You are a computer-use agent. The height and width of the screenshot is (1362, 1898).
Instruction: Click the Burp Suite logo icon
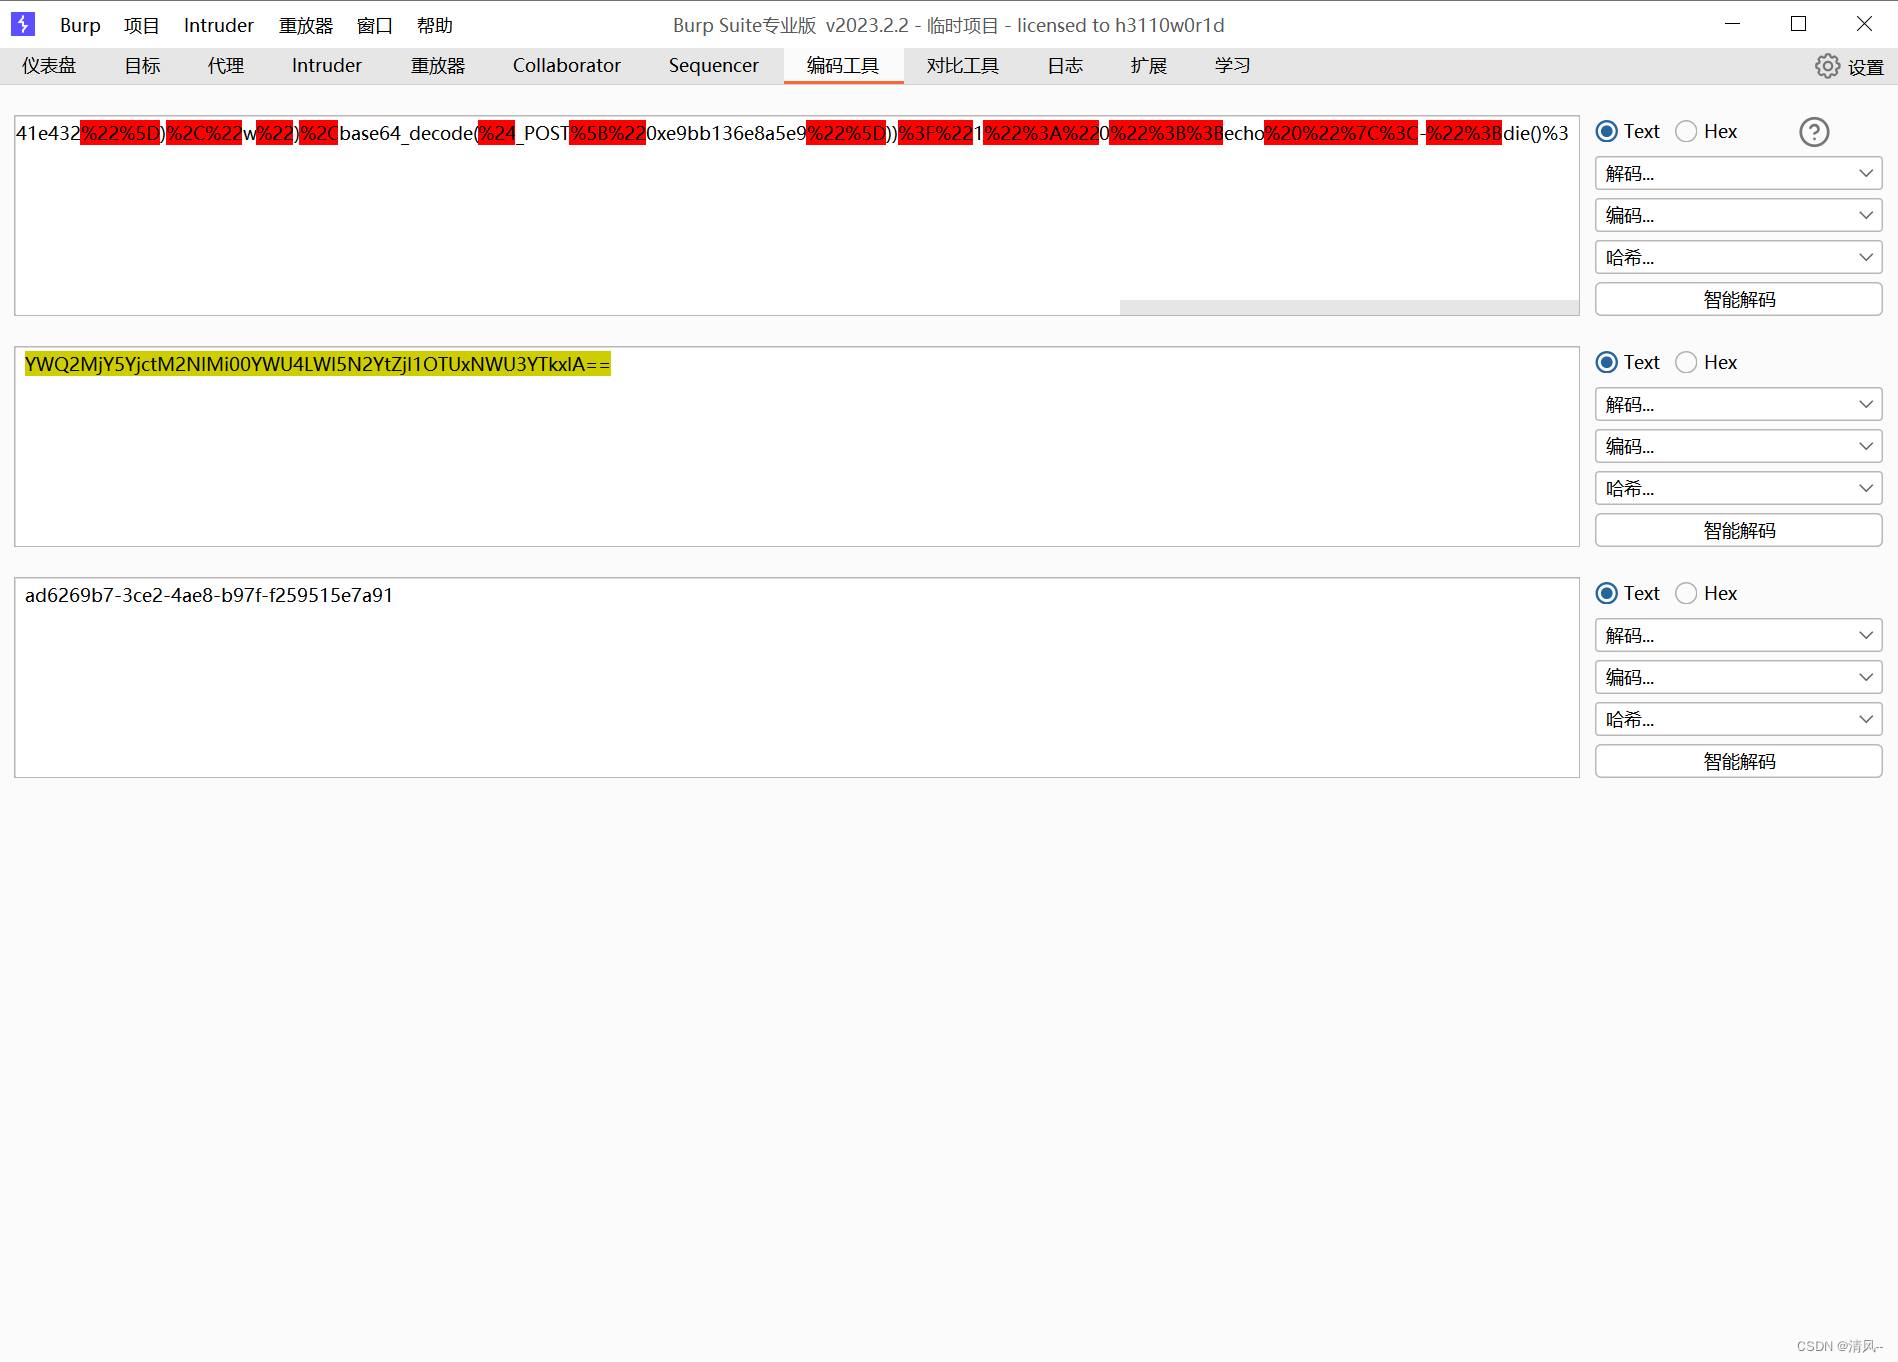pyautogui.click(x=22, y=24)
